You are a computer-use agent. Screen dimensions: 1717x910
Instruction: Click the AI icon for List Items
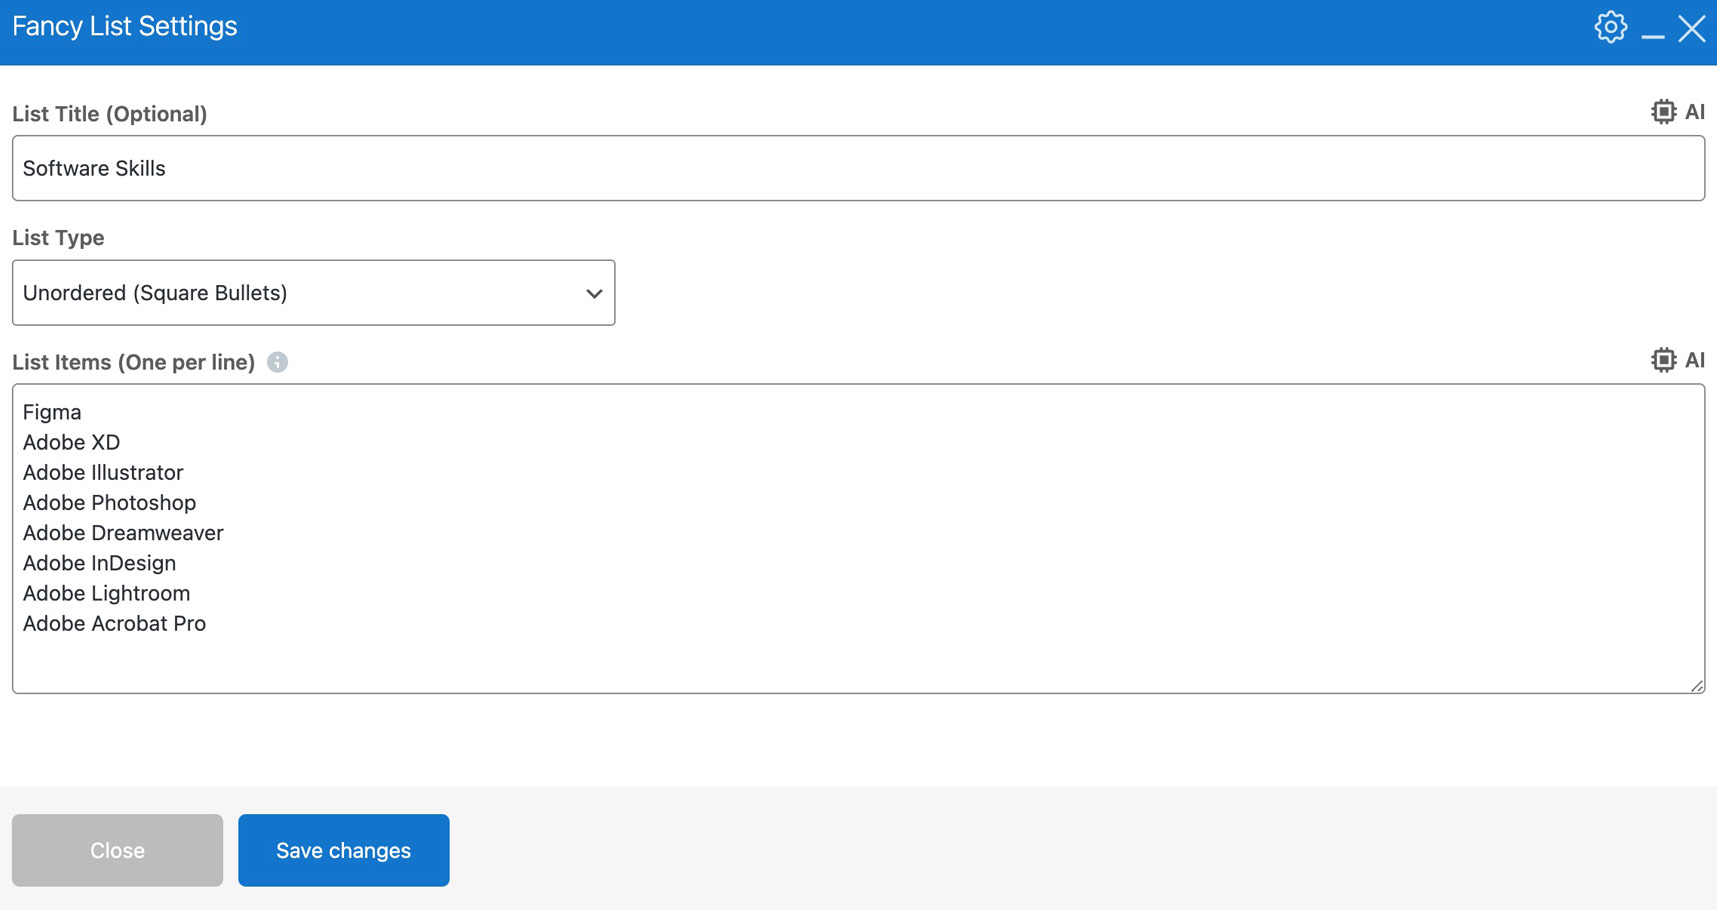[1677, 360]
